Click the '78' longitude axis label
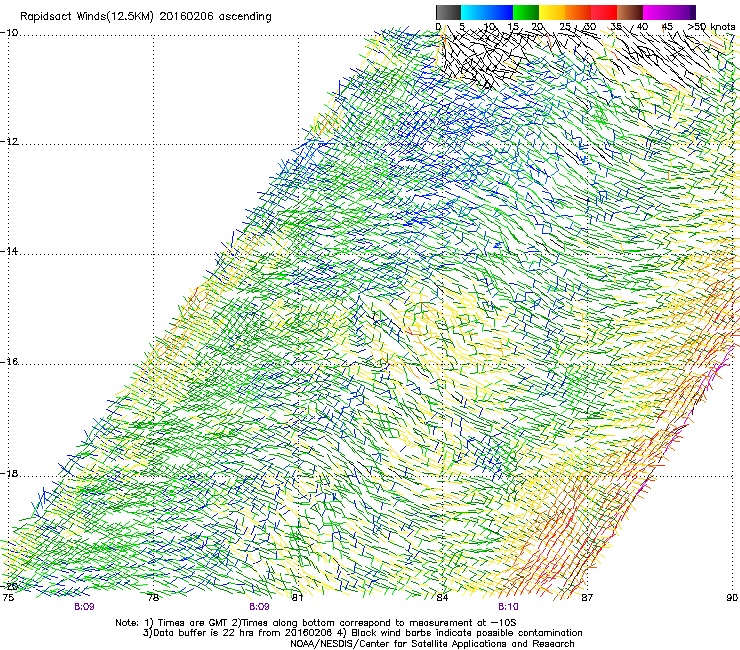This screenshot has width=740, height=650. (x=153, y=598)
